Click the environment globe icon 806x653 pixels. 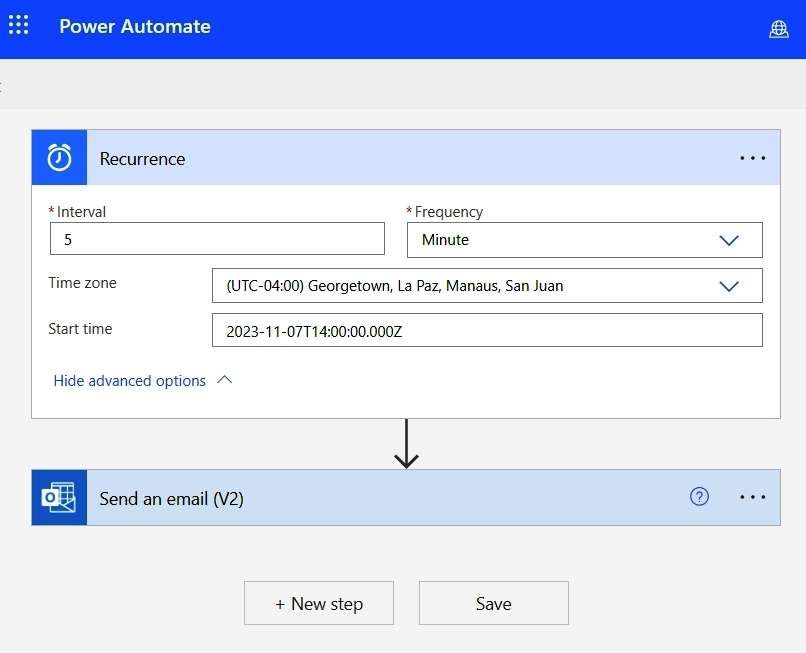click(778, 29)
